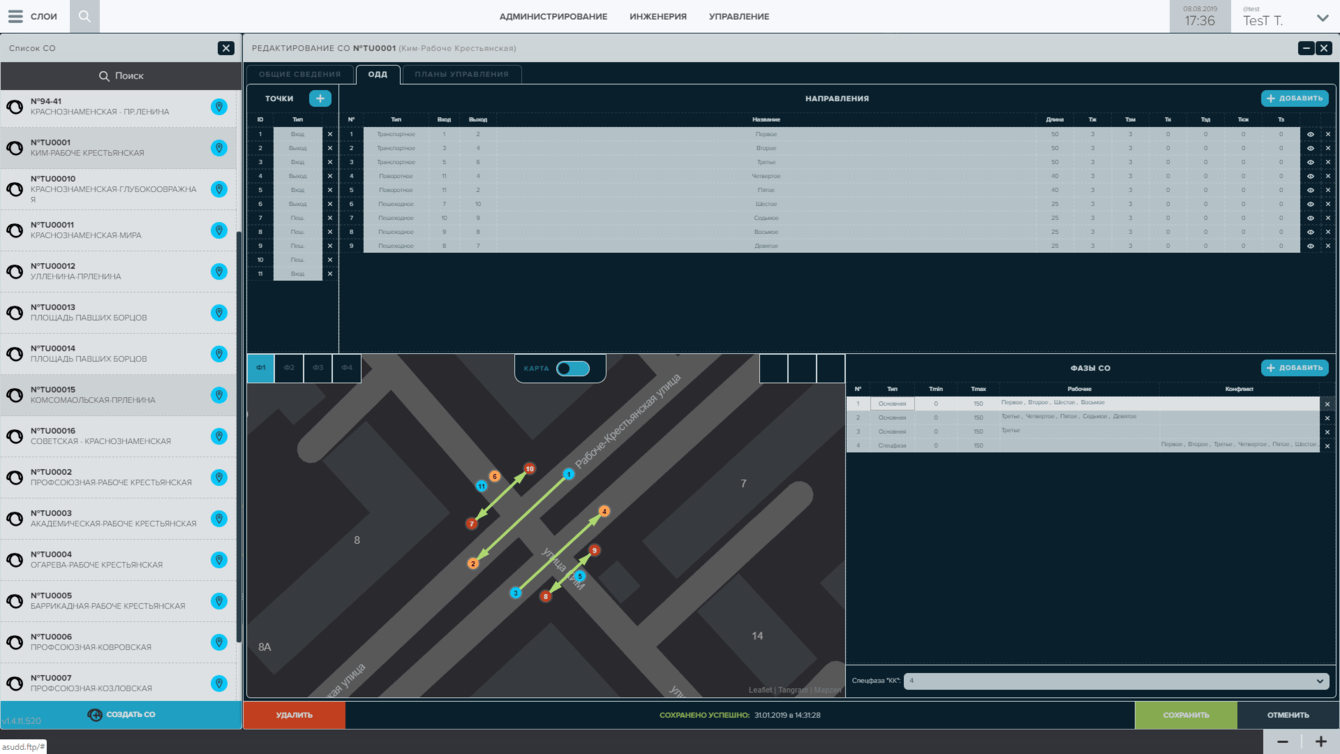Select point marker 4 on the map

pyautogui.click(x=604, y=511)
